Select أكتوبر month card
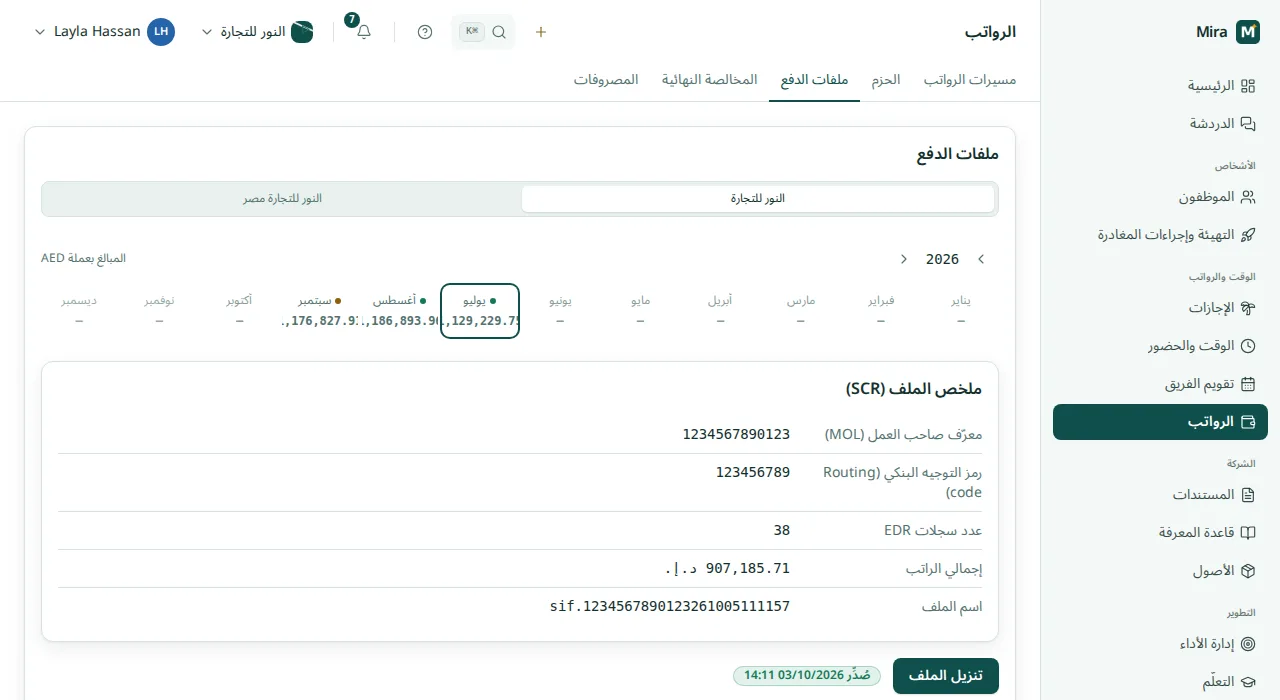The height and width of the screenshot is (700, 1280). click(x=240, y=311)
